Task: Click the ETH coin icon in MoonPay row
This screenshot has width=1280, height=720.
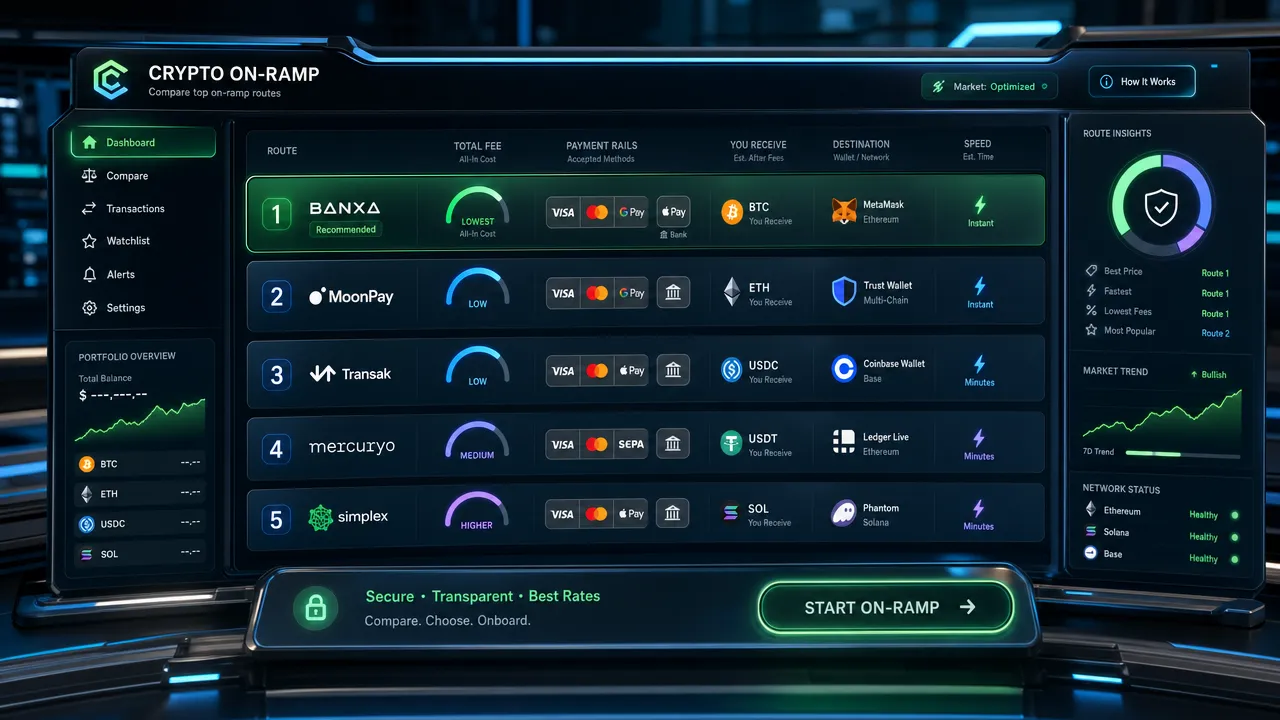Action: [x=732, y=292]
